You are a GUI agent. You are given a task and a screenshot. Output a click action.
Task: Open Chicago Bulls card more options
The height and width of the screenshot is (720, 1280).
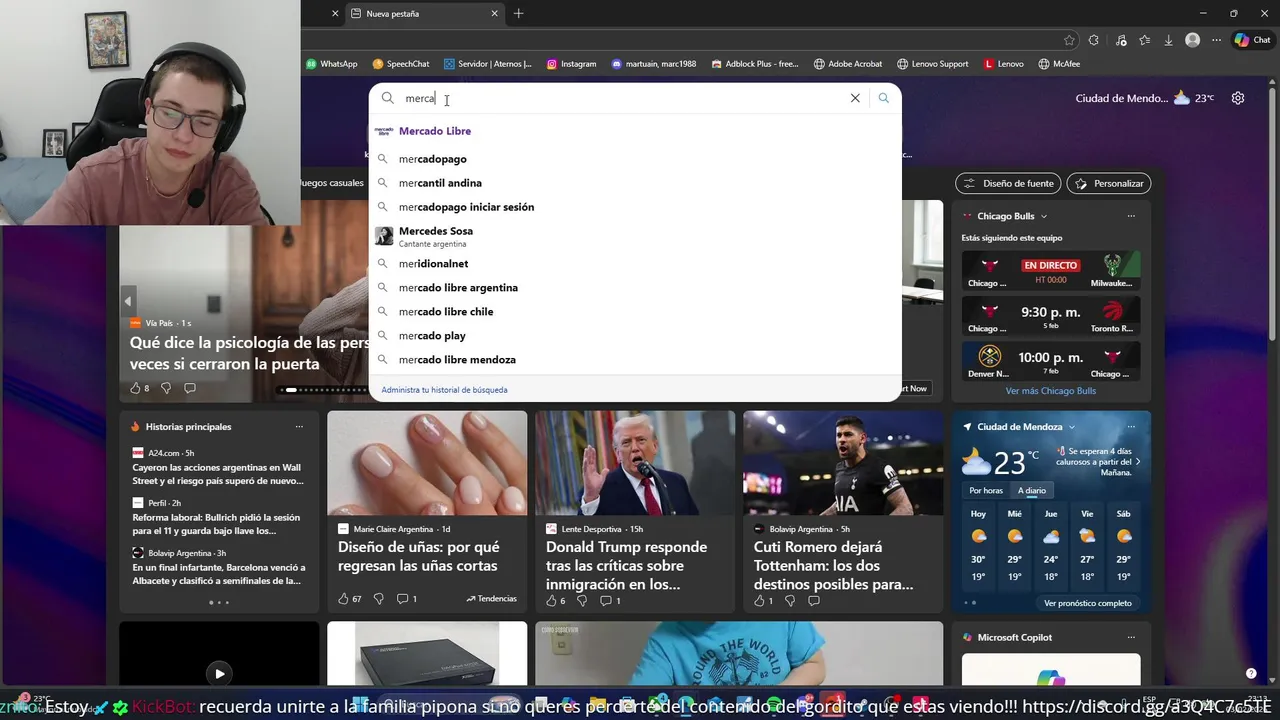(1131, 216)
